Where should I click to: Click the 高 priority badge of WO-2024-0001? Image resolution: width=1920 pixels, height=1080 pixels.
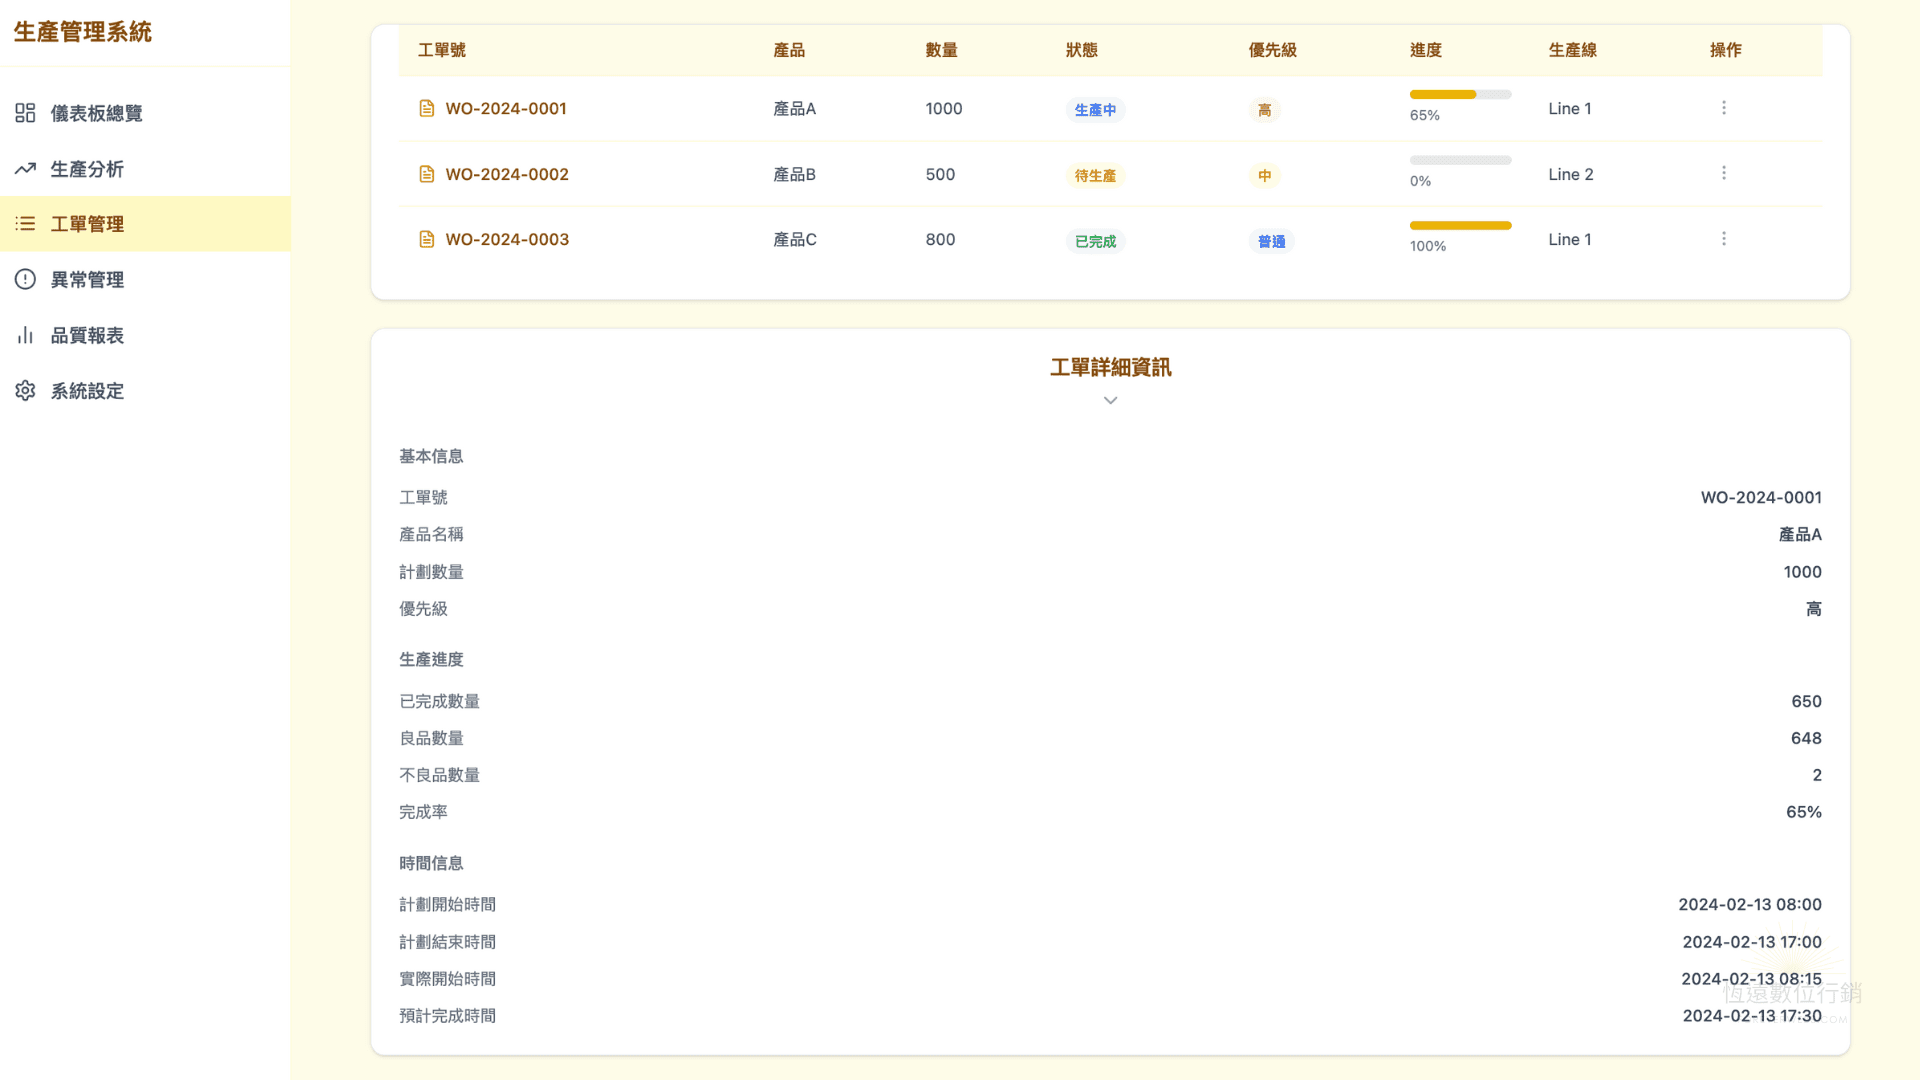[1263, 110]
